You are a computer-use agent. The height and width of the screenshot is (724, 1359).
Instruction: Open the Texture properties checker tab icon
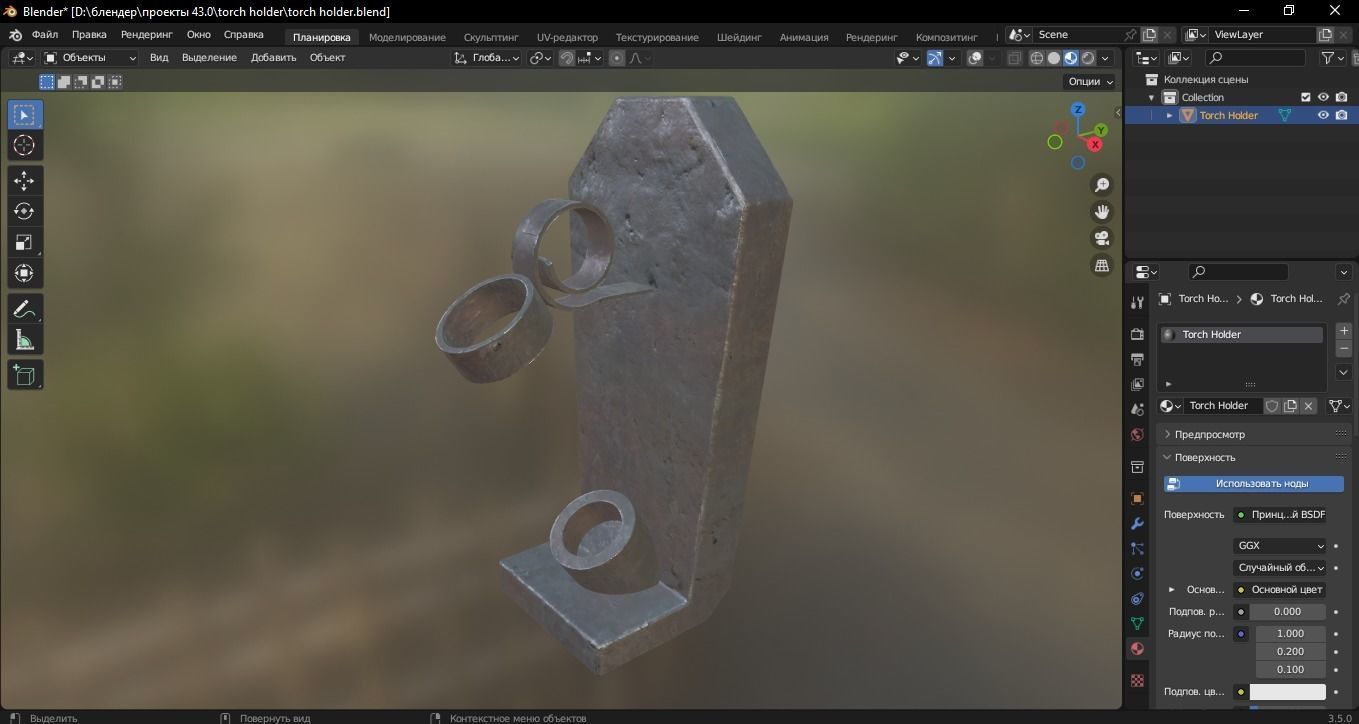tap(1137, 680)
